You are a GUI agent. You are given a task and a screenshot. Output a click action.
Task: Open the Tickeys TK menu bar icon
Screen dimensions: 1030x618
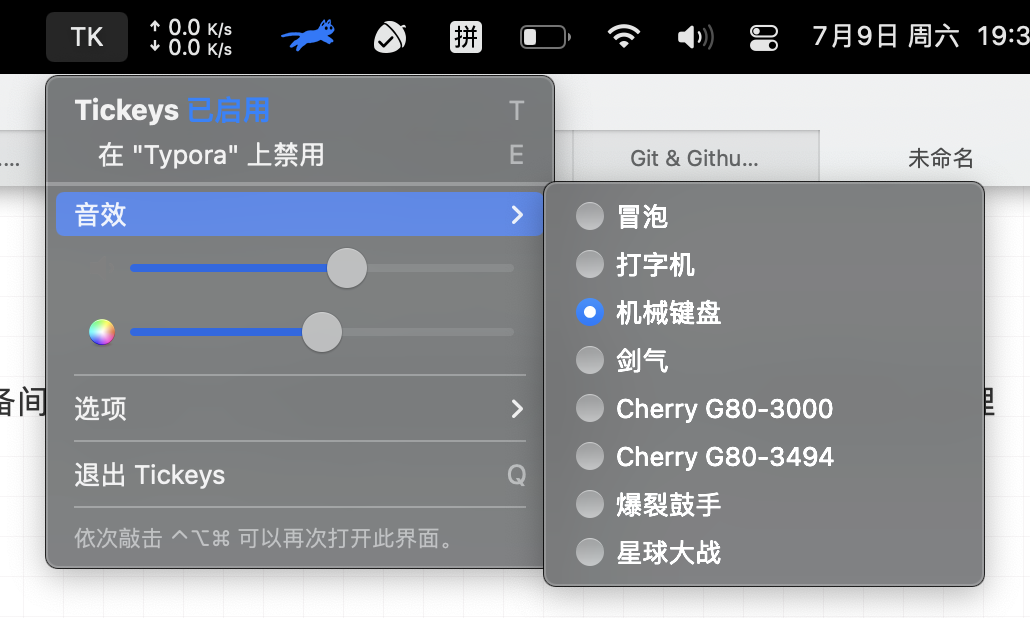[87, 37]
